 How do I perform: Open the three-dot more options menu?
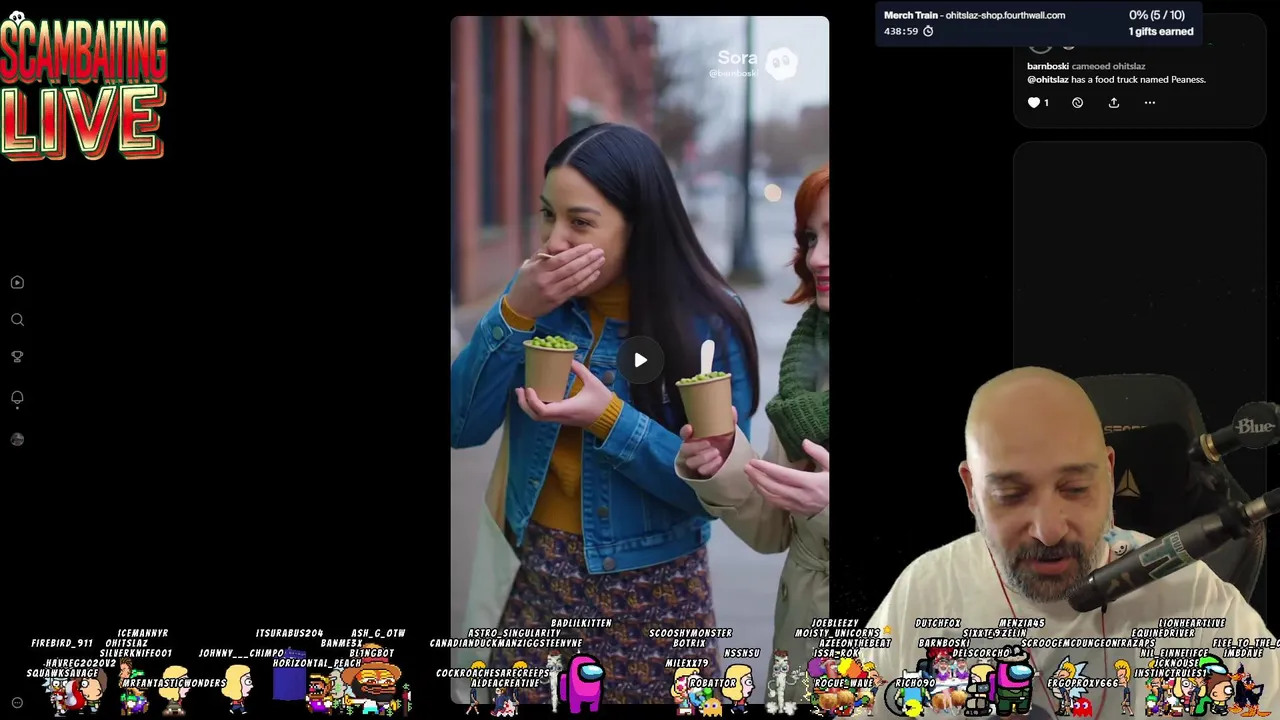pyautogui.click(x=1150, y=102)
